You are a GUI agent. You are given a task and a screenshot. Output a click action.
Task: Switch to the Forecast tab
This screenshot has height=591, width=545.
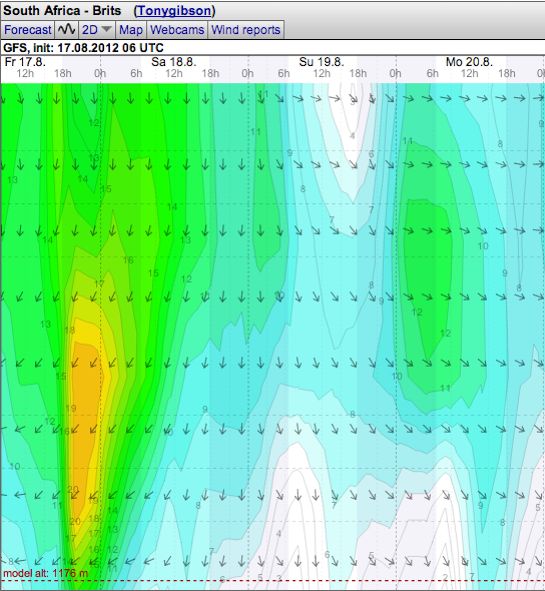point(28,29)
